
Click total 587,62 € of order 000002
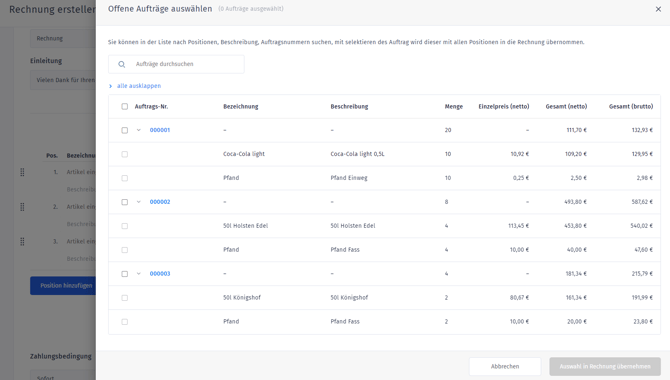click(642, 202)
